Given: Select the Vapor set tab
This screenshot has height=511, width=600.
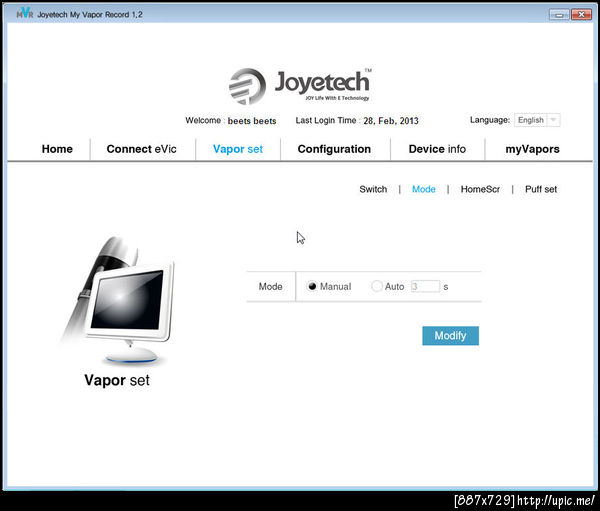Looking at the screenshot, I should click(x=238, y=149).
